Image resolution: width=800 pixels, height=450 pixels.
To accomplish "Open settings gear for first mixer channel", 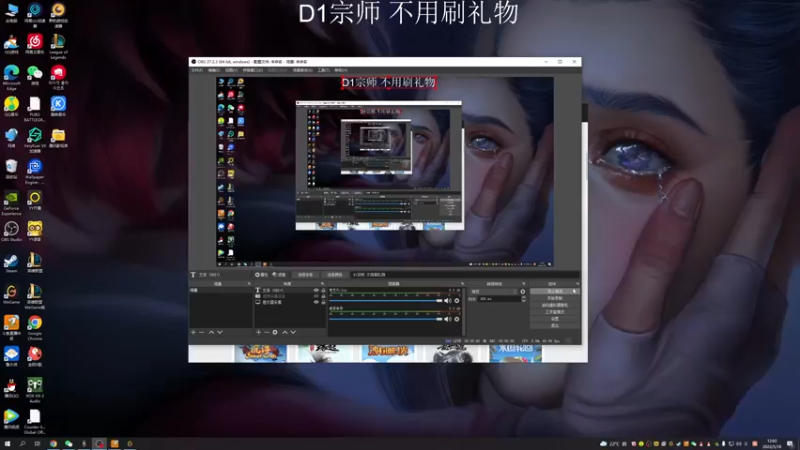I will (x=457, y=301).
